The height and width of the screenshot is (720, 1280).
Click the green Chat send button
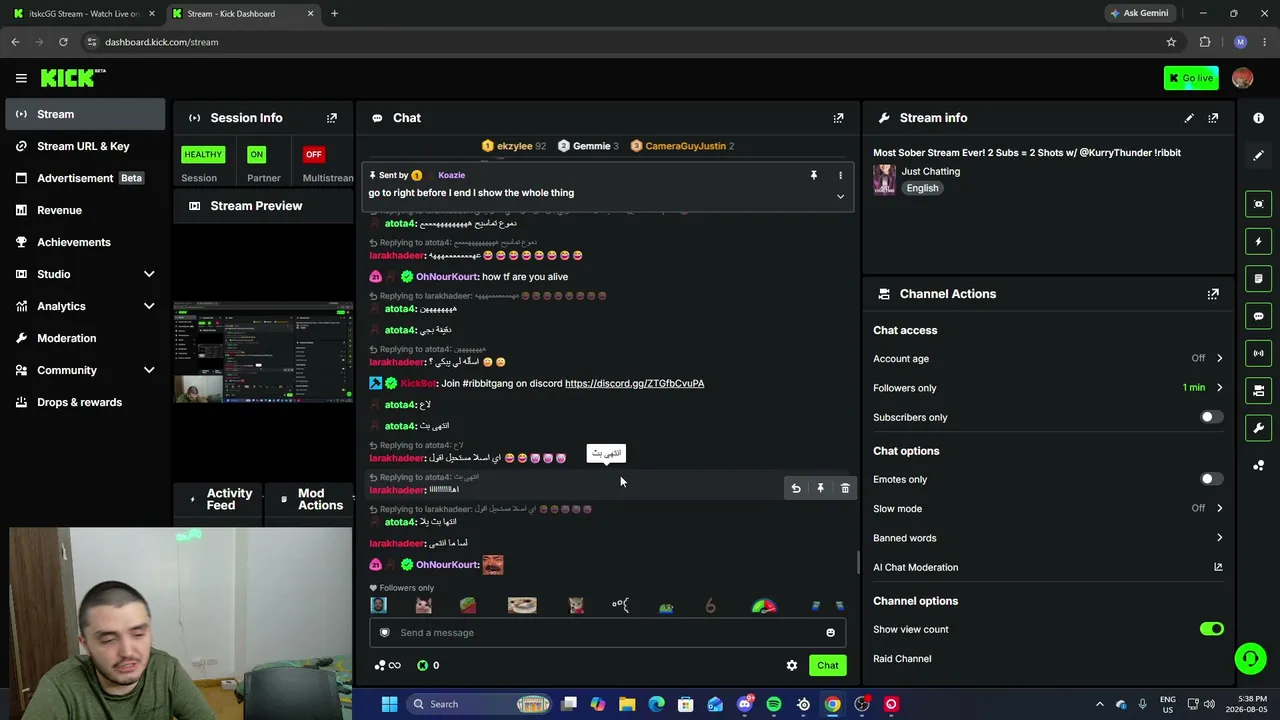[827, 665]
